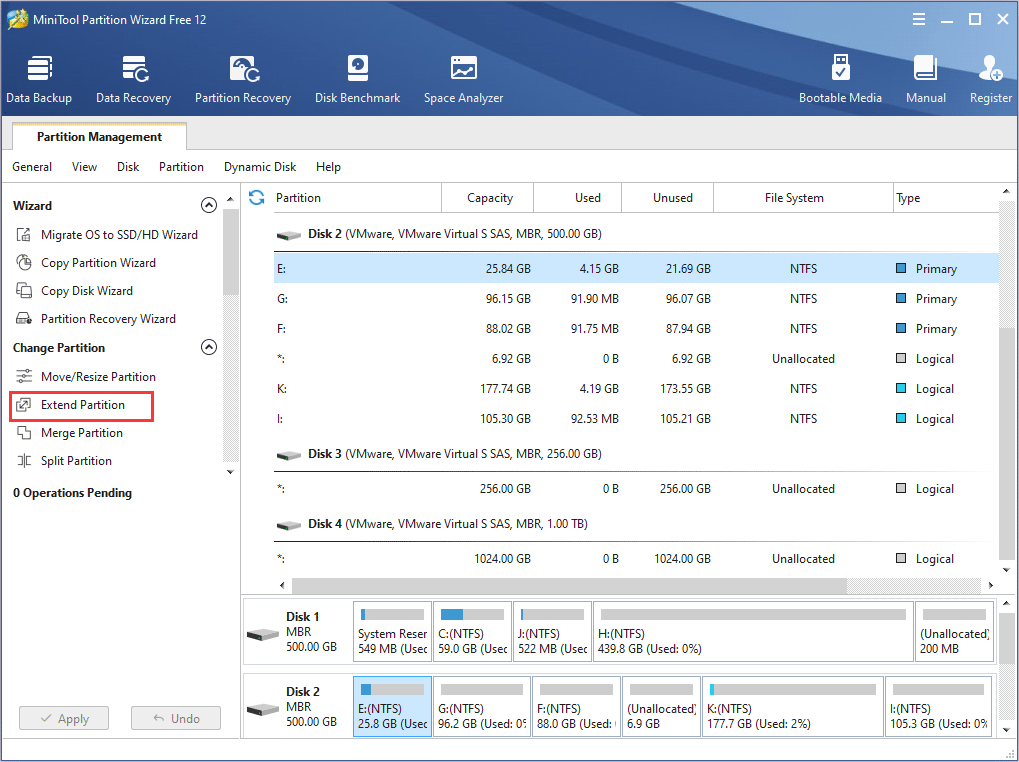
Task: Click the Split Partition icon
Action: [23, 461]
